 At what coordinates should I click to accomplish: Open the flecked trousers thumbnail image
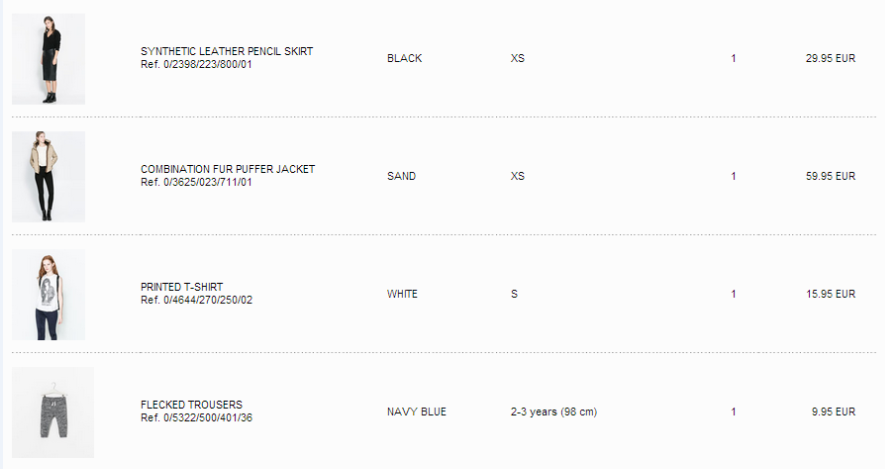(x=53, y=413)
